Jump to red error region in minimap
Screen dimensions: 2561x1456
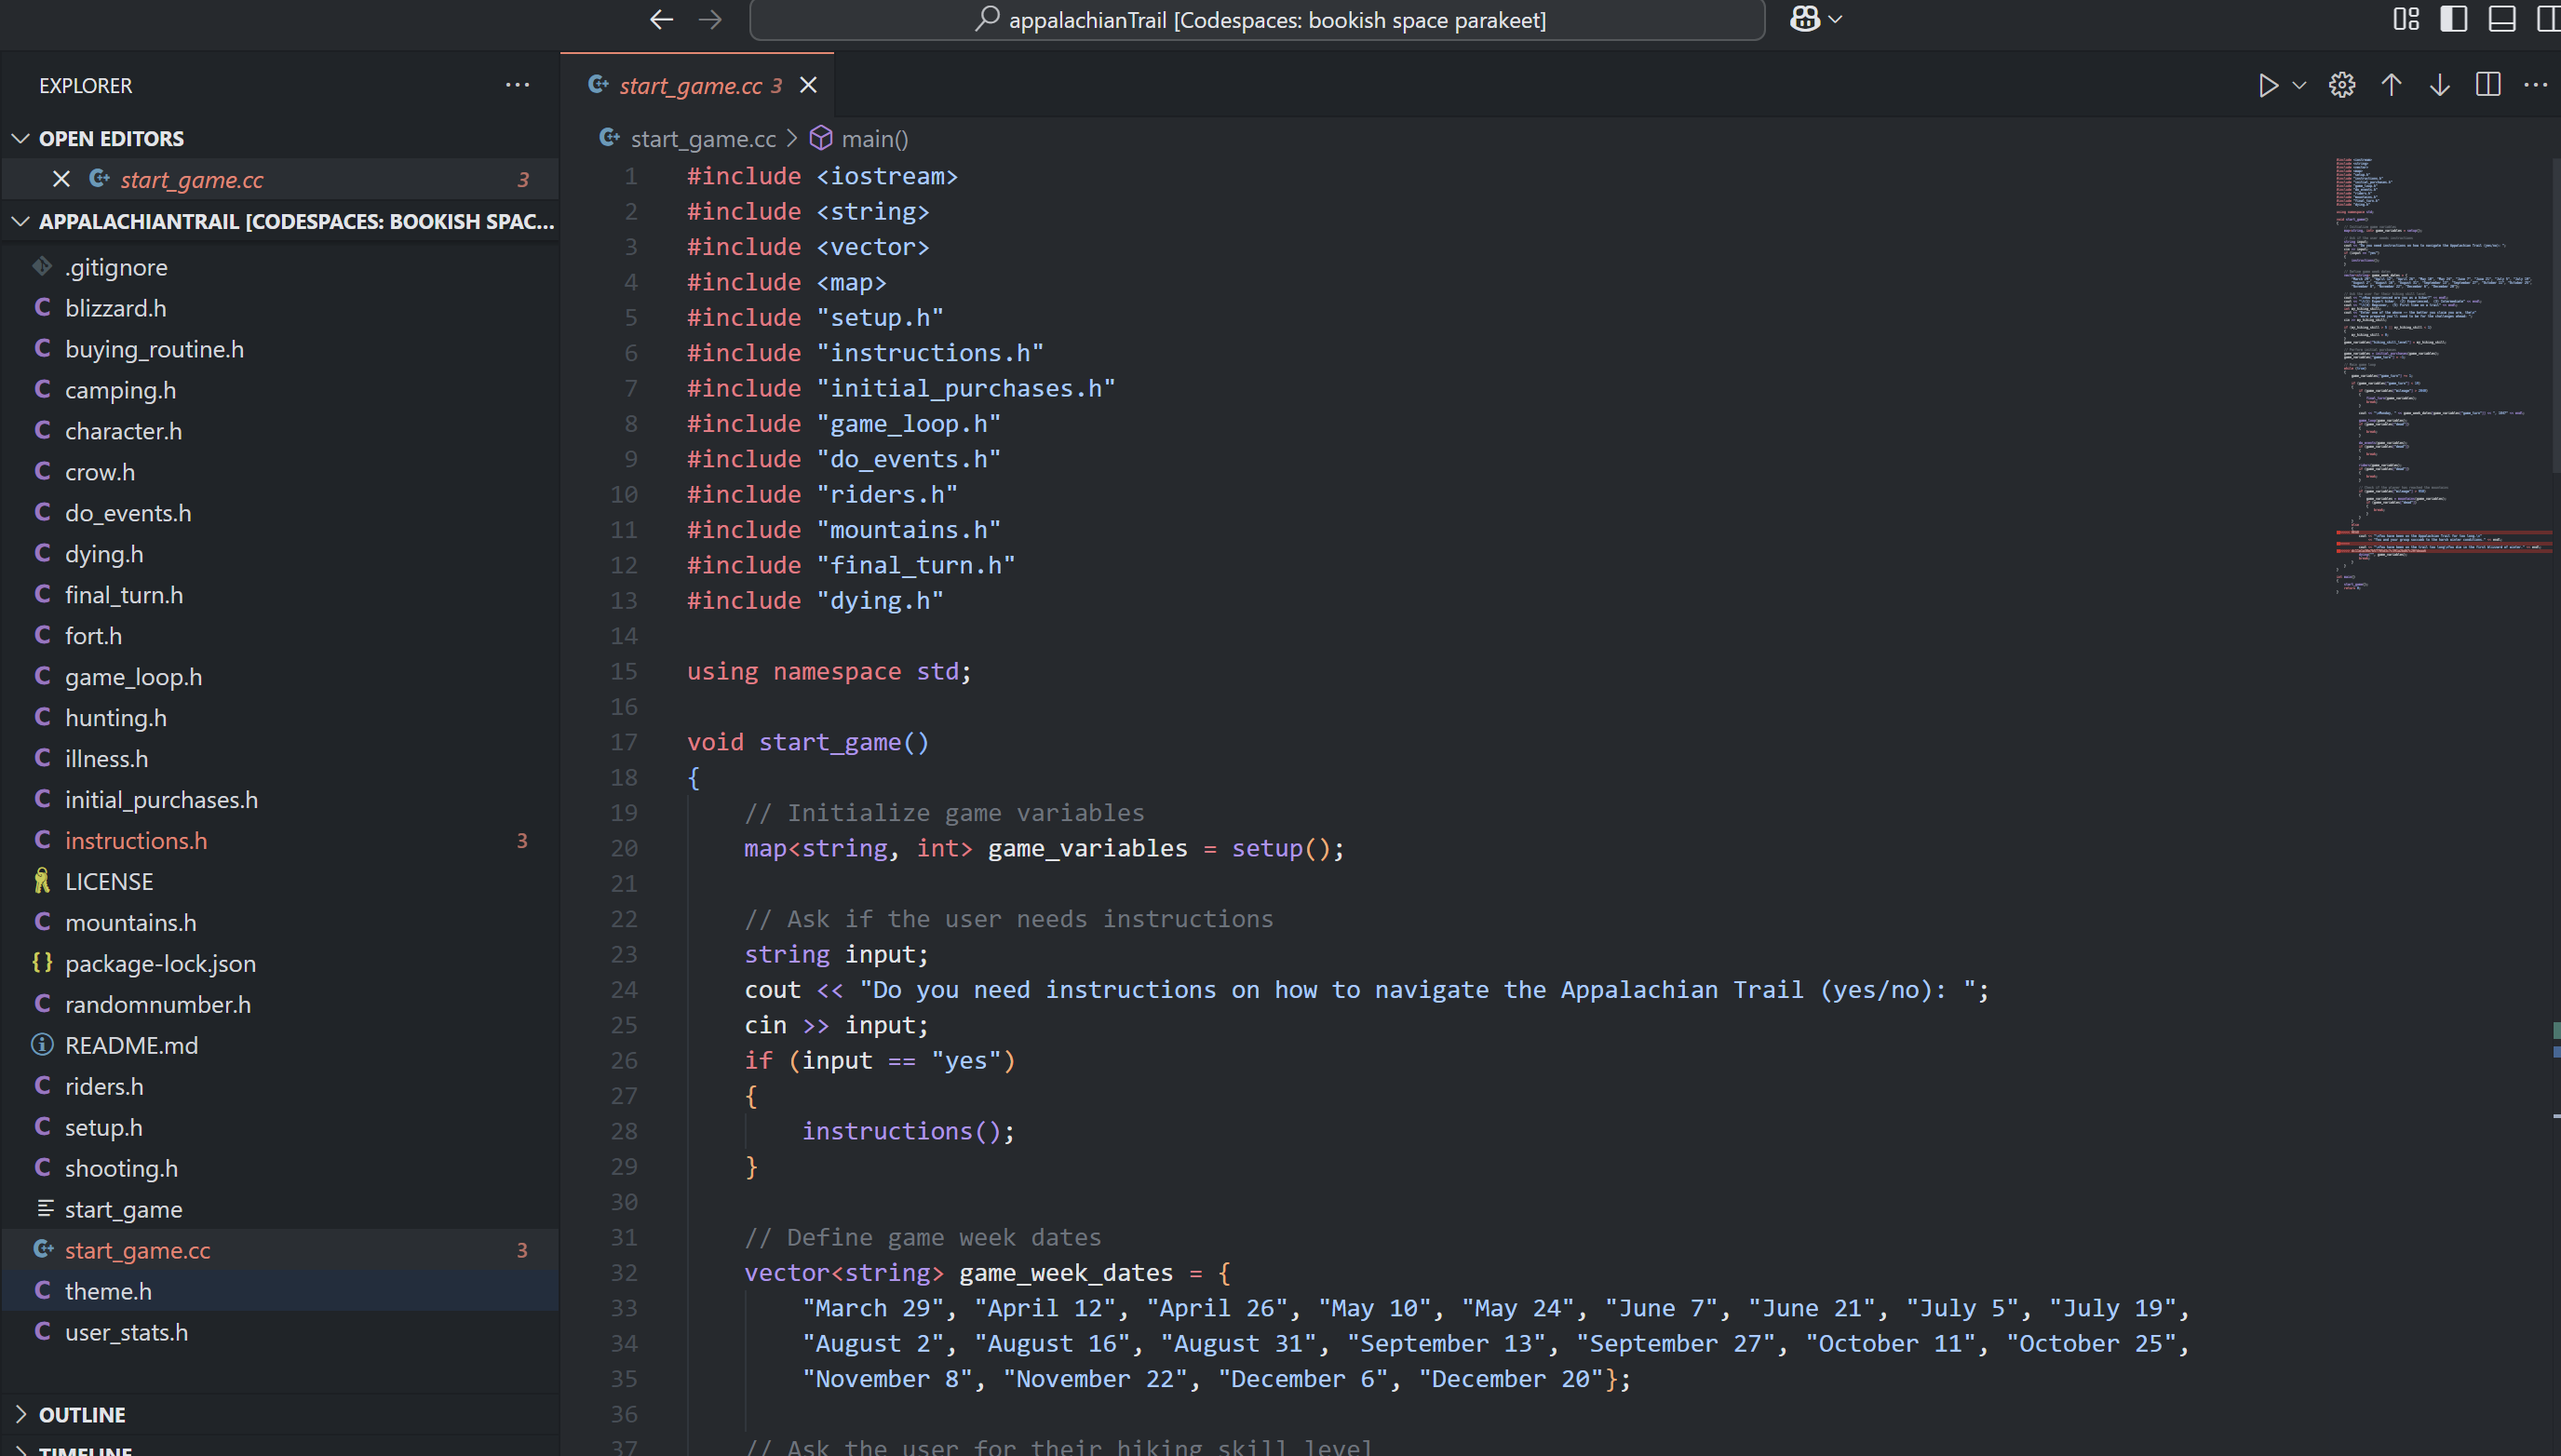(2440, 542)
